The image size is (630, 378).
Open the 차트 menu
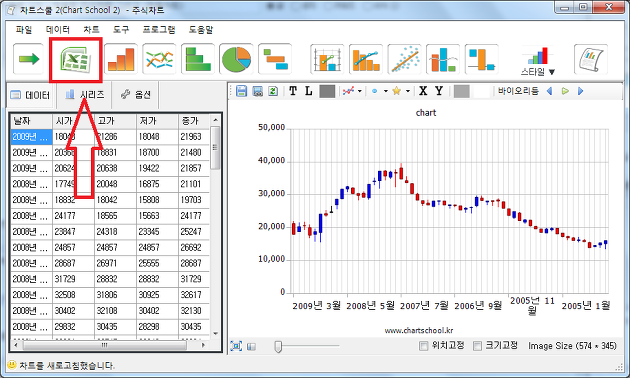[x=91, y=30]
